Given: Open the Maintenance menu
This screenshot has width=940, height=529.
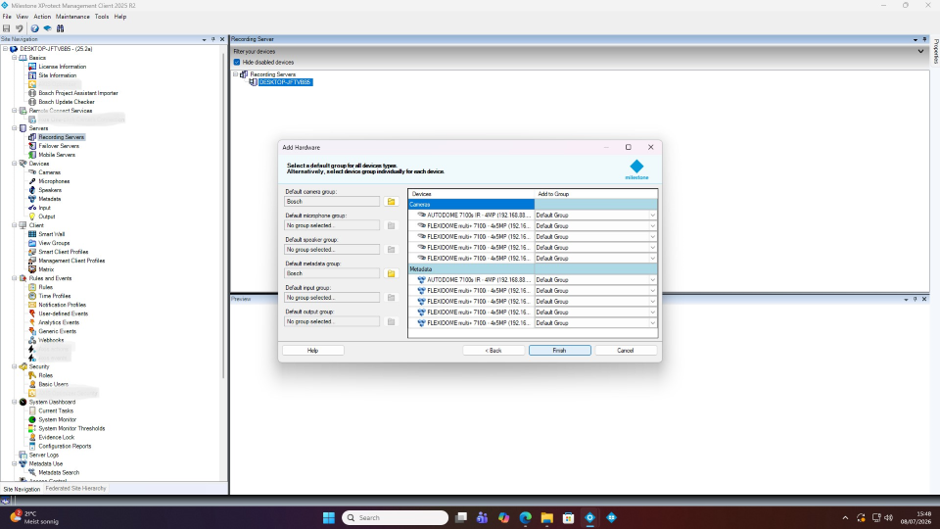Looking at the screenshot, I should coord(73,17).
